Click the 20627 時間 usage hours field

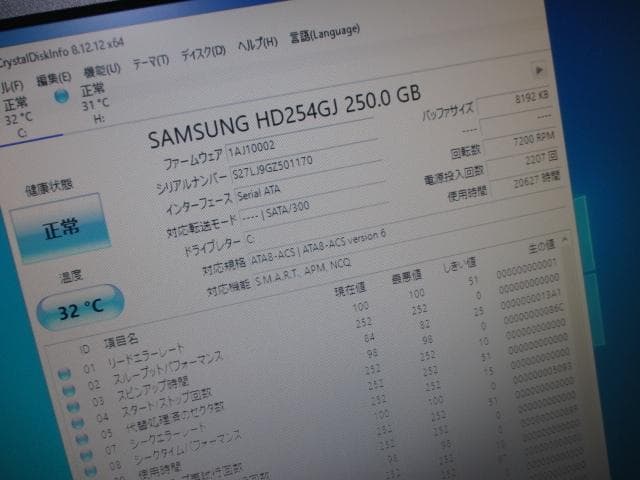(x=526, y=182)
